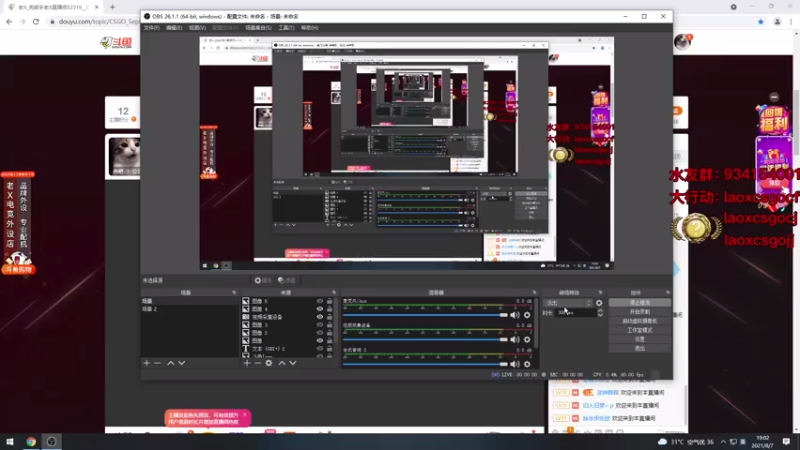The height and width of the screenshot is (450, 800).
Task: Pop out the 控件 dock panel
Action: 668,293
